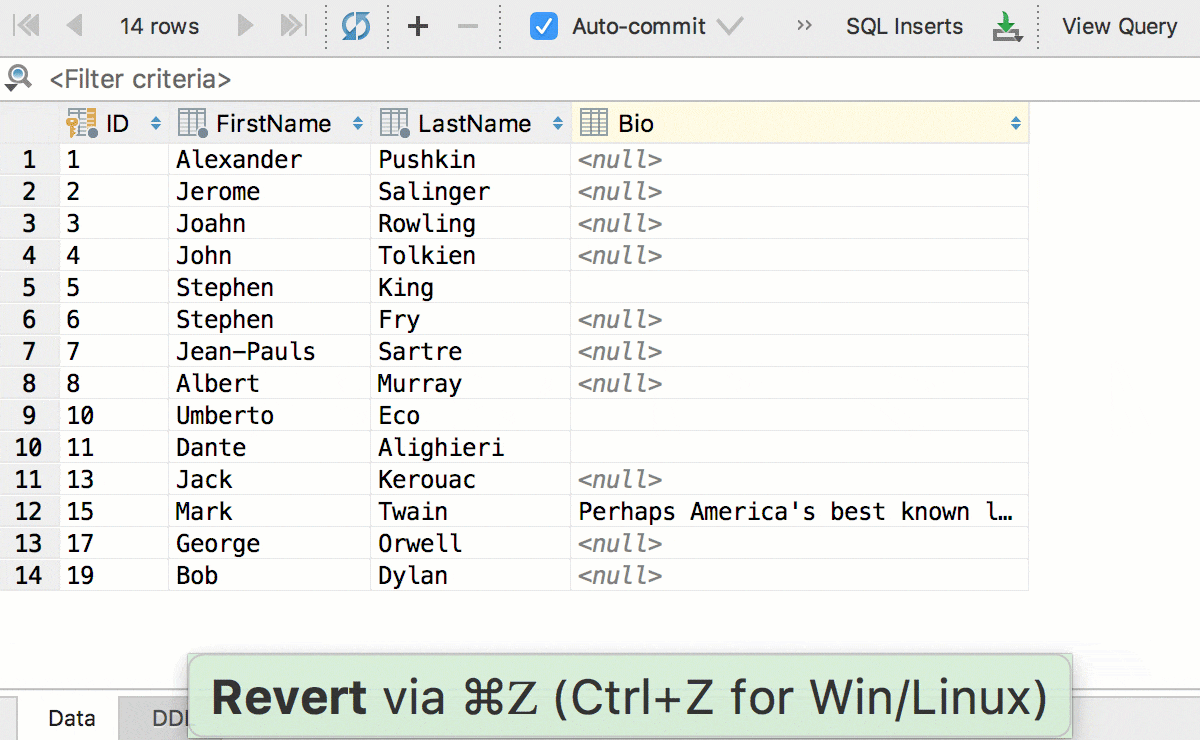Click the filter search magnifier icon

point(18,78)
